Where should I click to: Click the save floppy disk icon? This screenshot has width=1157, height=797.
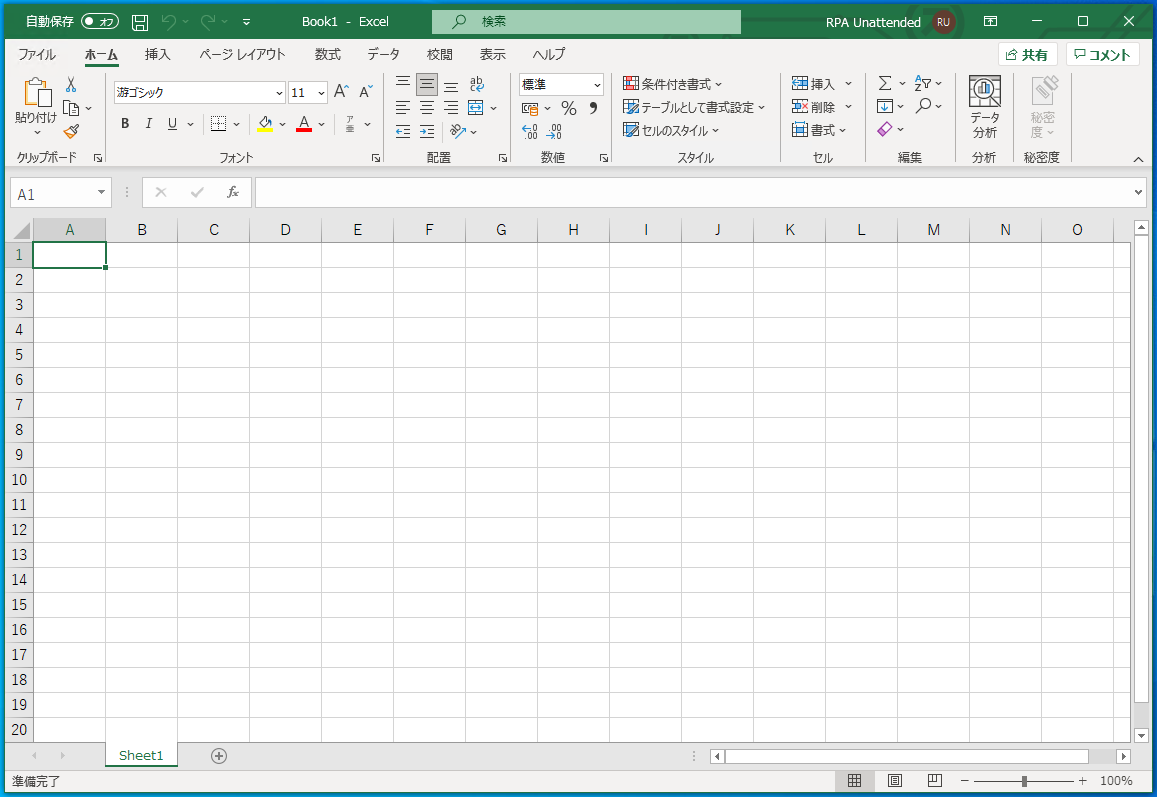(x=140, y=22)
